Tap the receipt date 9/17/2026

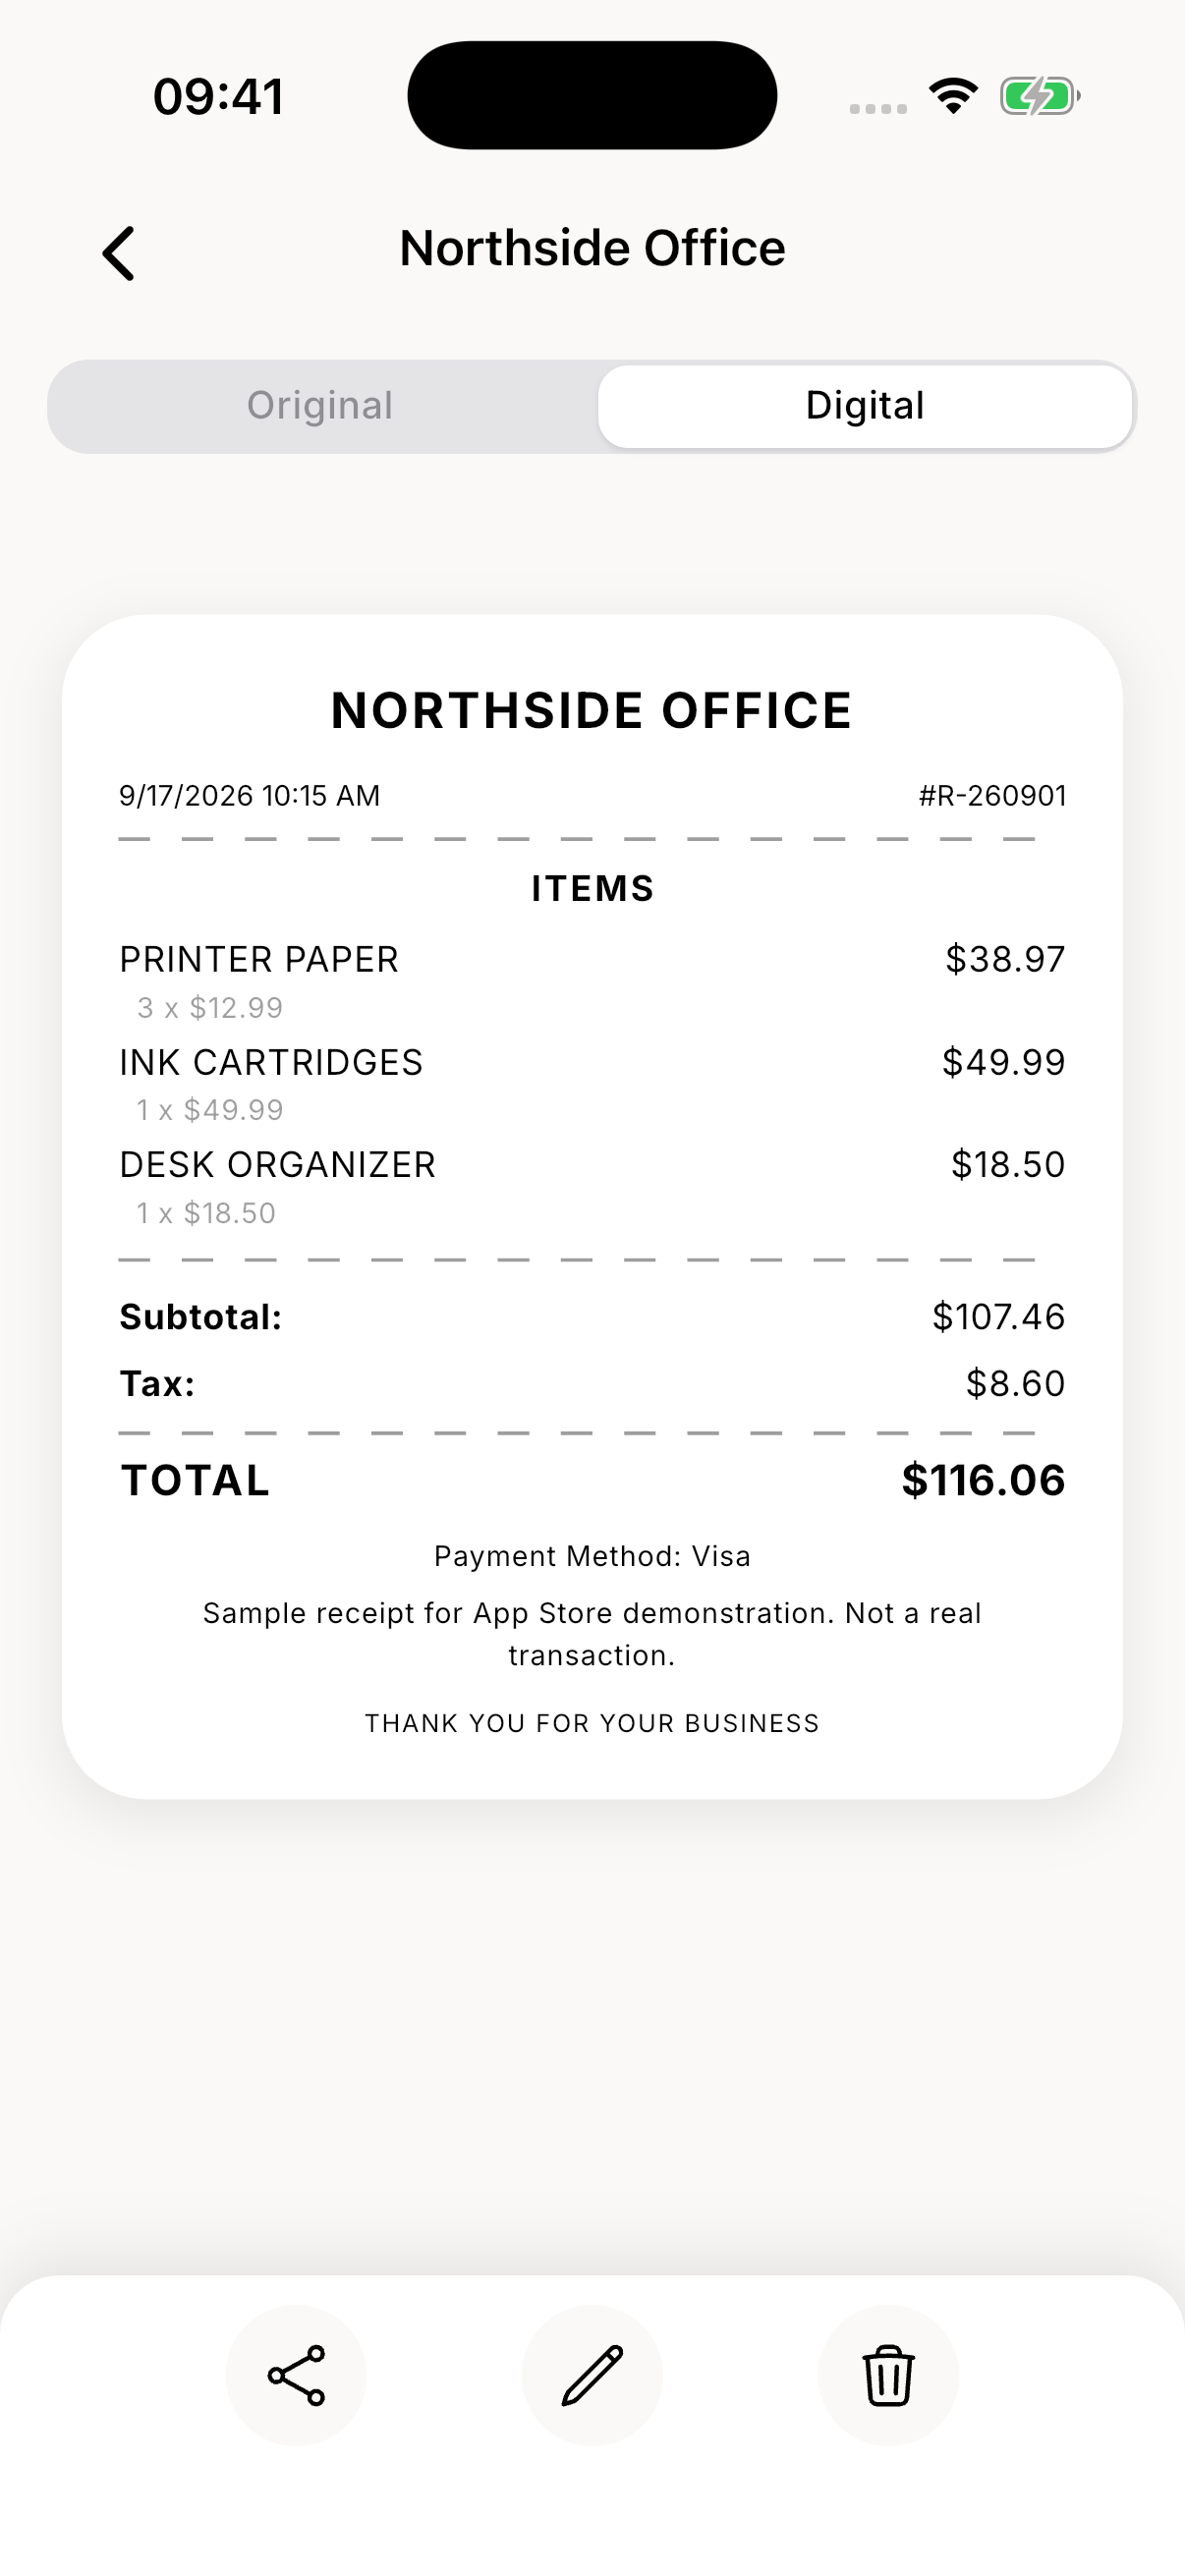tap(186, 796)
